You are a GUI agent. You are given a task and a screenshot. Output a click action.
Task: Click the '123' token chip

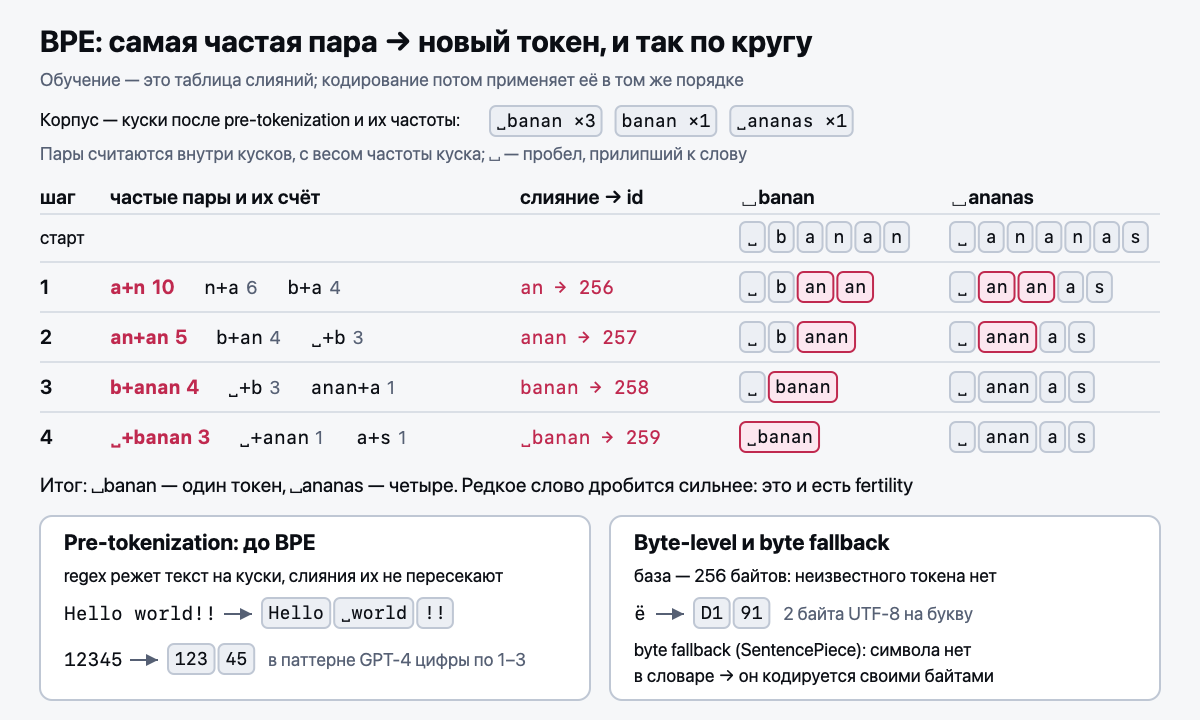191,660
